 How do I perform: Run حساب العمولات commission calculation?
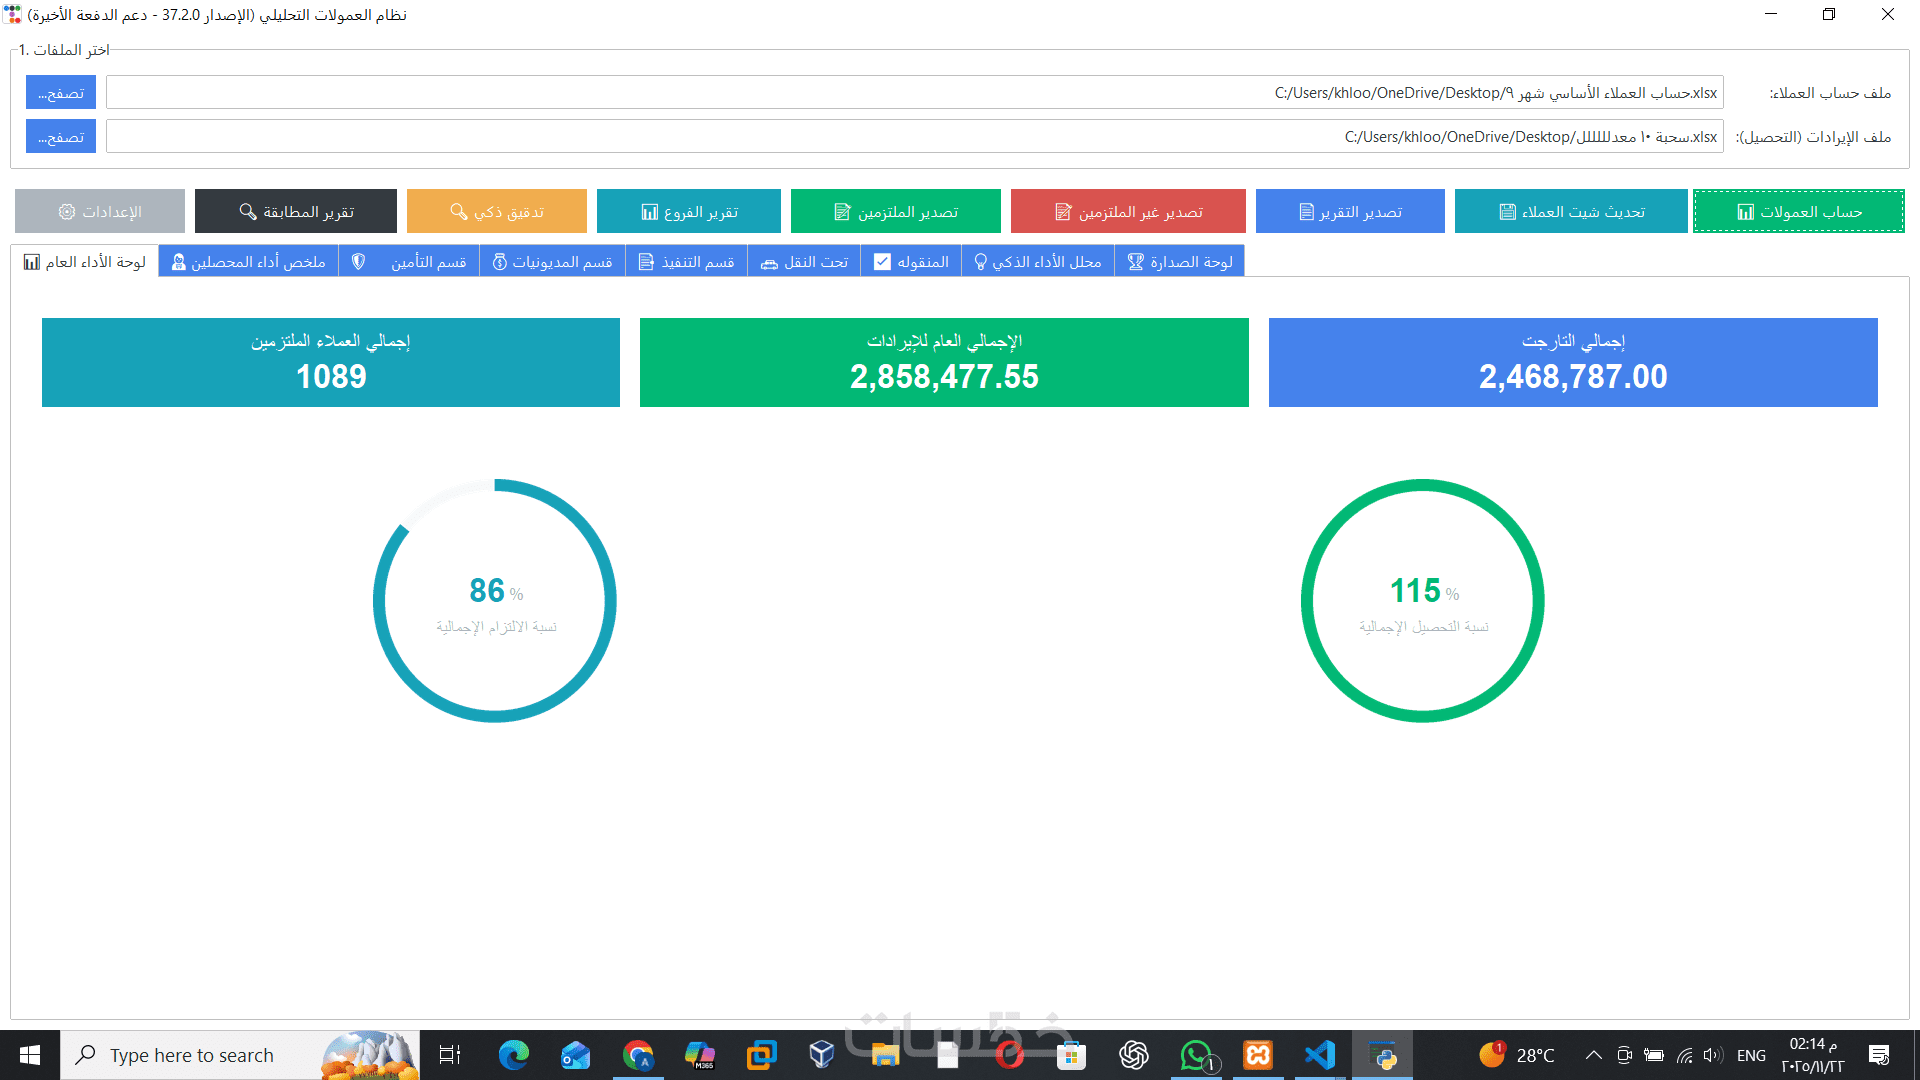1799,211
